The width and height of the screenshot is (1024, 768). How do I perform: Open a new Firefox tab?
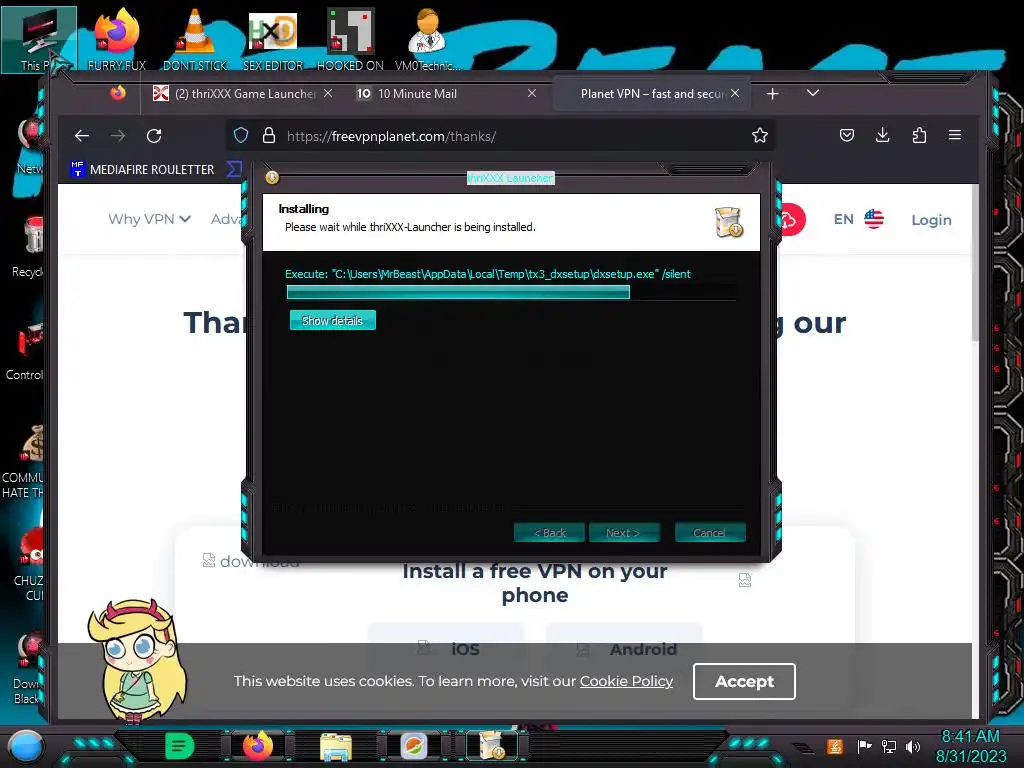pos(773,94)
